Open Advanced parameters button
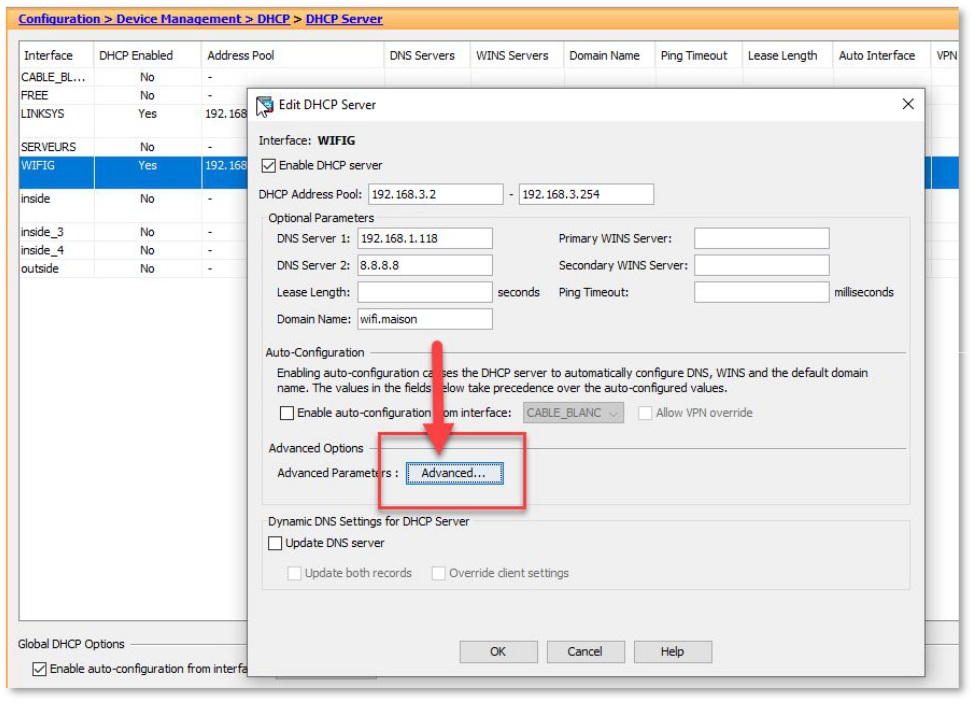This screenshot has height=705, width=976. (x=453, y=474)
